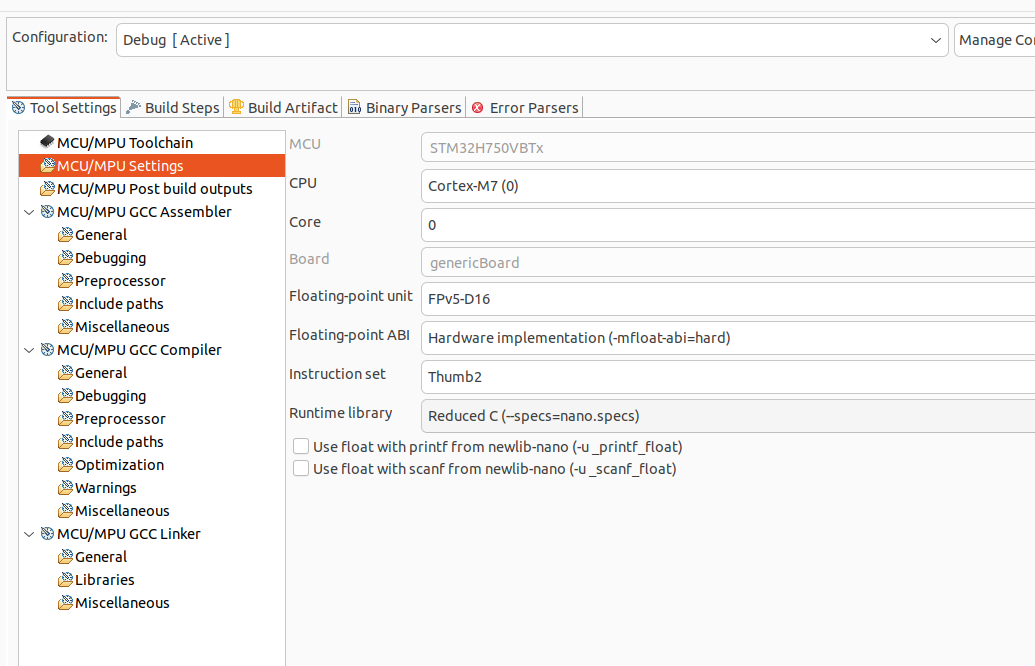This screenshot has width=1035, height=666.
Task: Click the Tool Settings tab gear icon
Action: click(x=18, y=108)
